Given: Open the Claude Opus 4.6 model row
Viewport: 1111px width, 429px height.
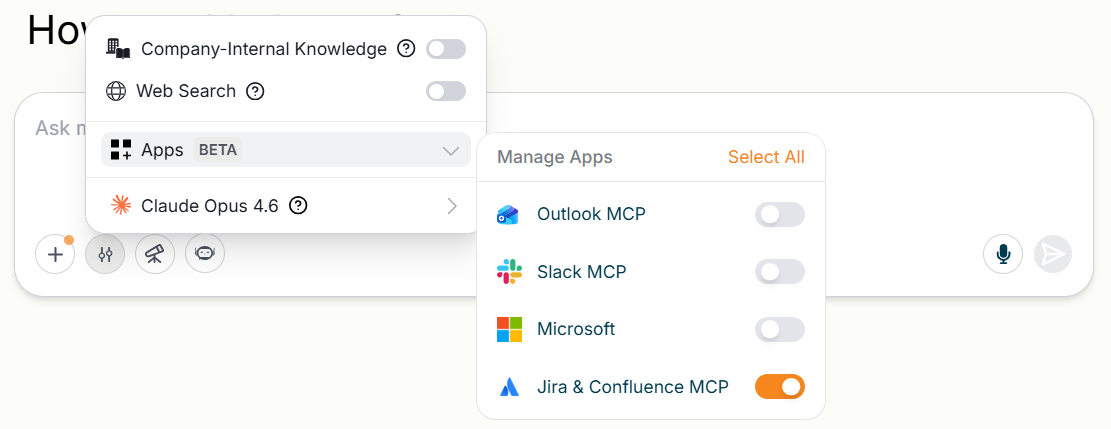Looking at the screenshot, I should coord(286,206).
